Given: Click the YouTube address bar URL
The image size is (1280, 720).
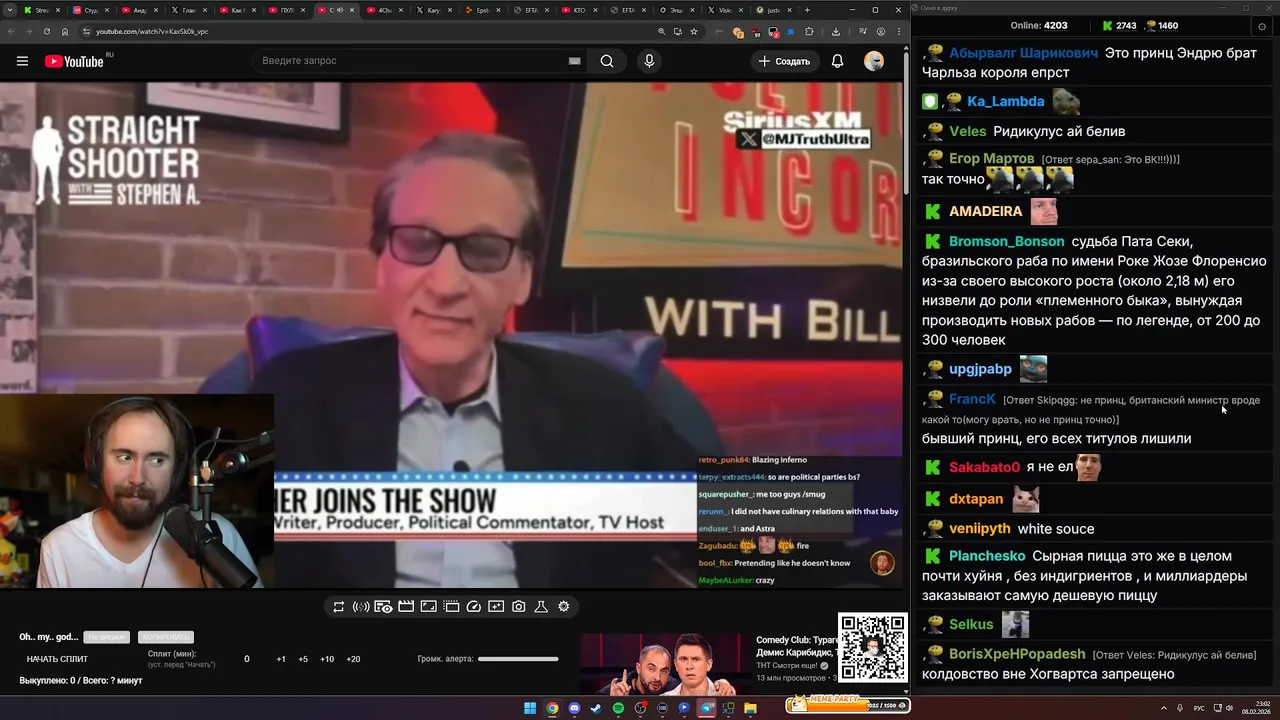Looking at the screenshot, I should coord(152,31).
